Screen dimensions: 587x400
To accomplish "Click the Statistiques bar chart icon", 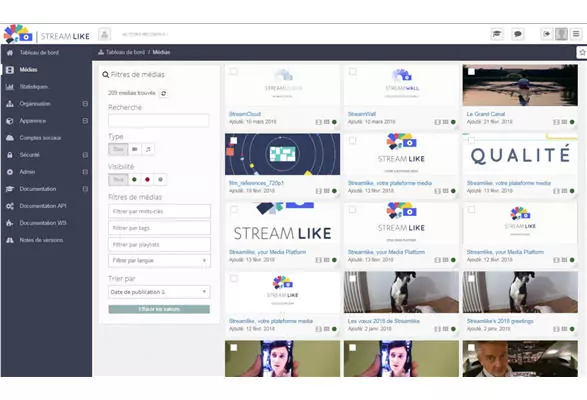I will [x=10, y=87].
